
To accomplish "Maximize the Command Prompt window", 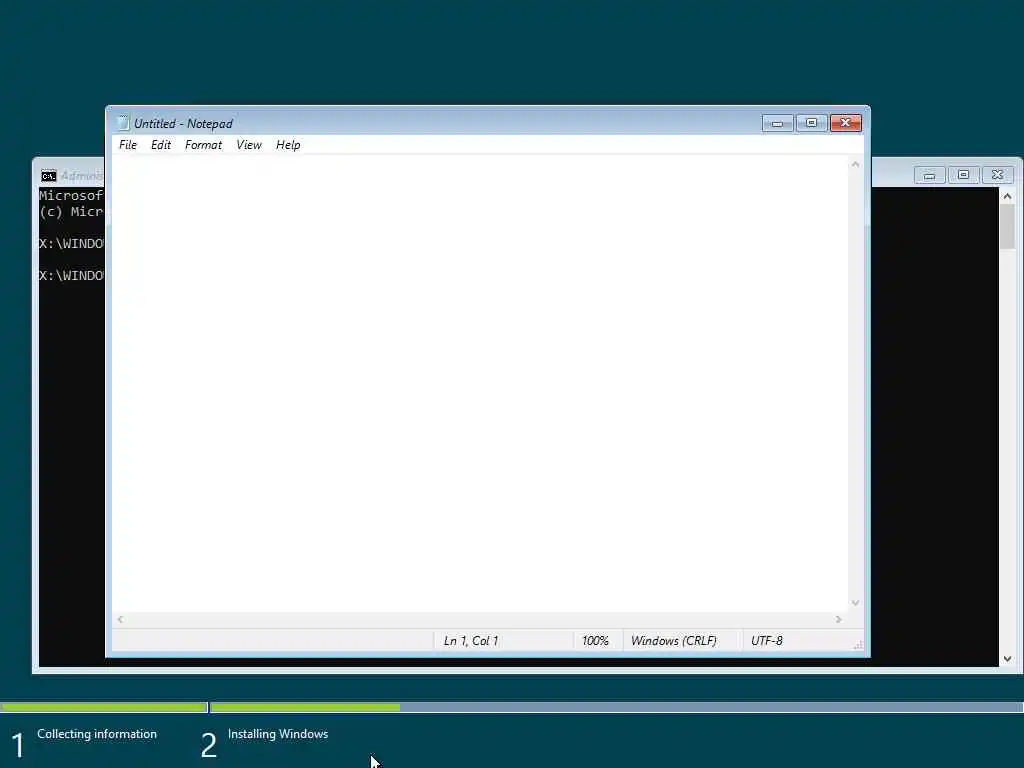I will click(x=963, y=175).
